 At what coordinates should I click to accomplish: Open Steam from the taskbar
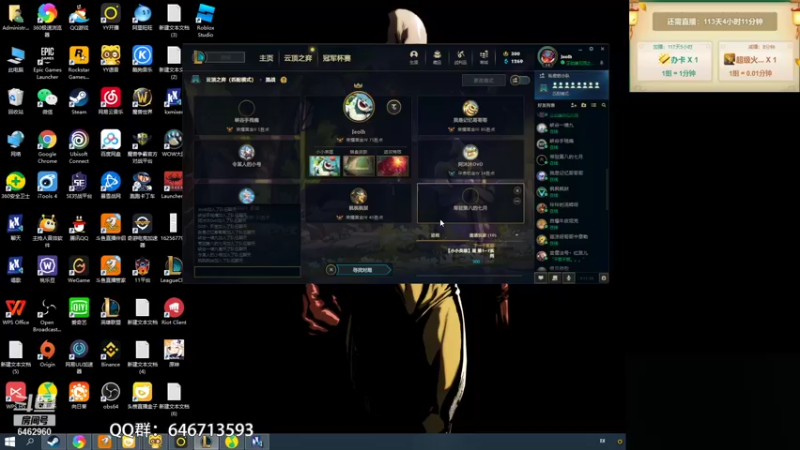[x=53, y=442]
